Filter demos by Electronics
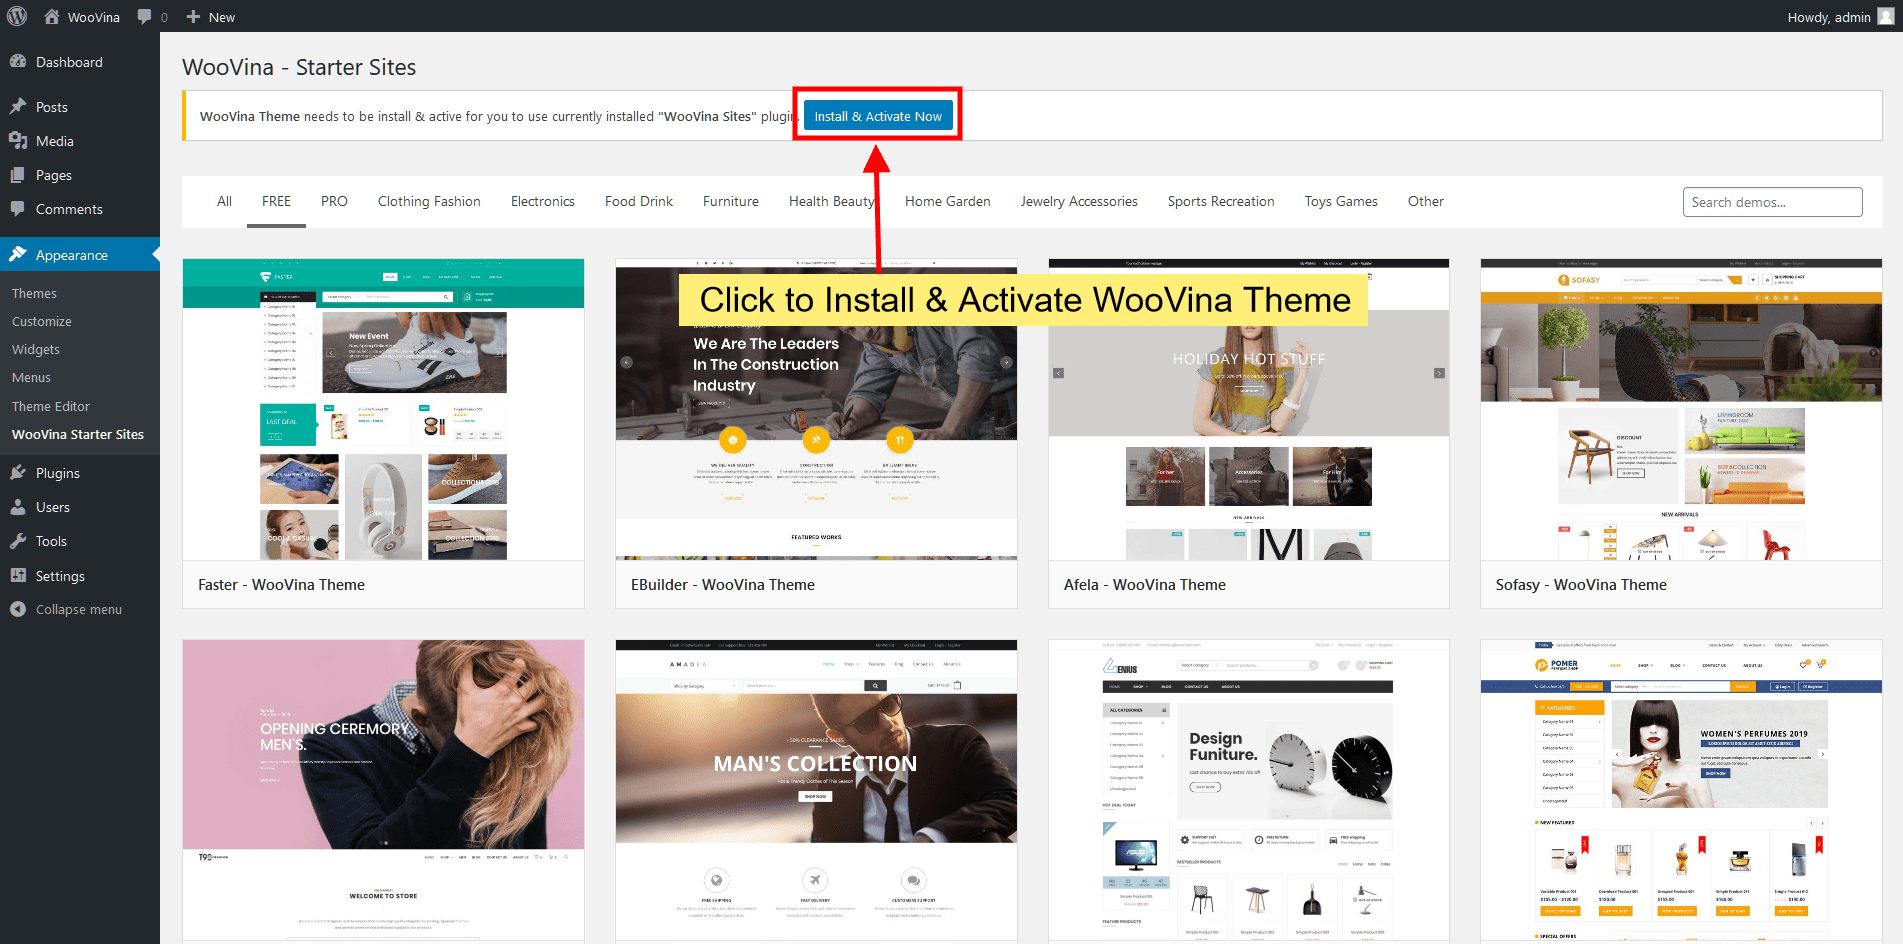Screen dimensions: 1903x944 click(543, 201)
